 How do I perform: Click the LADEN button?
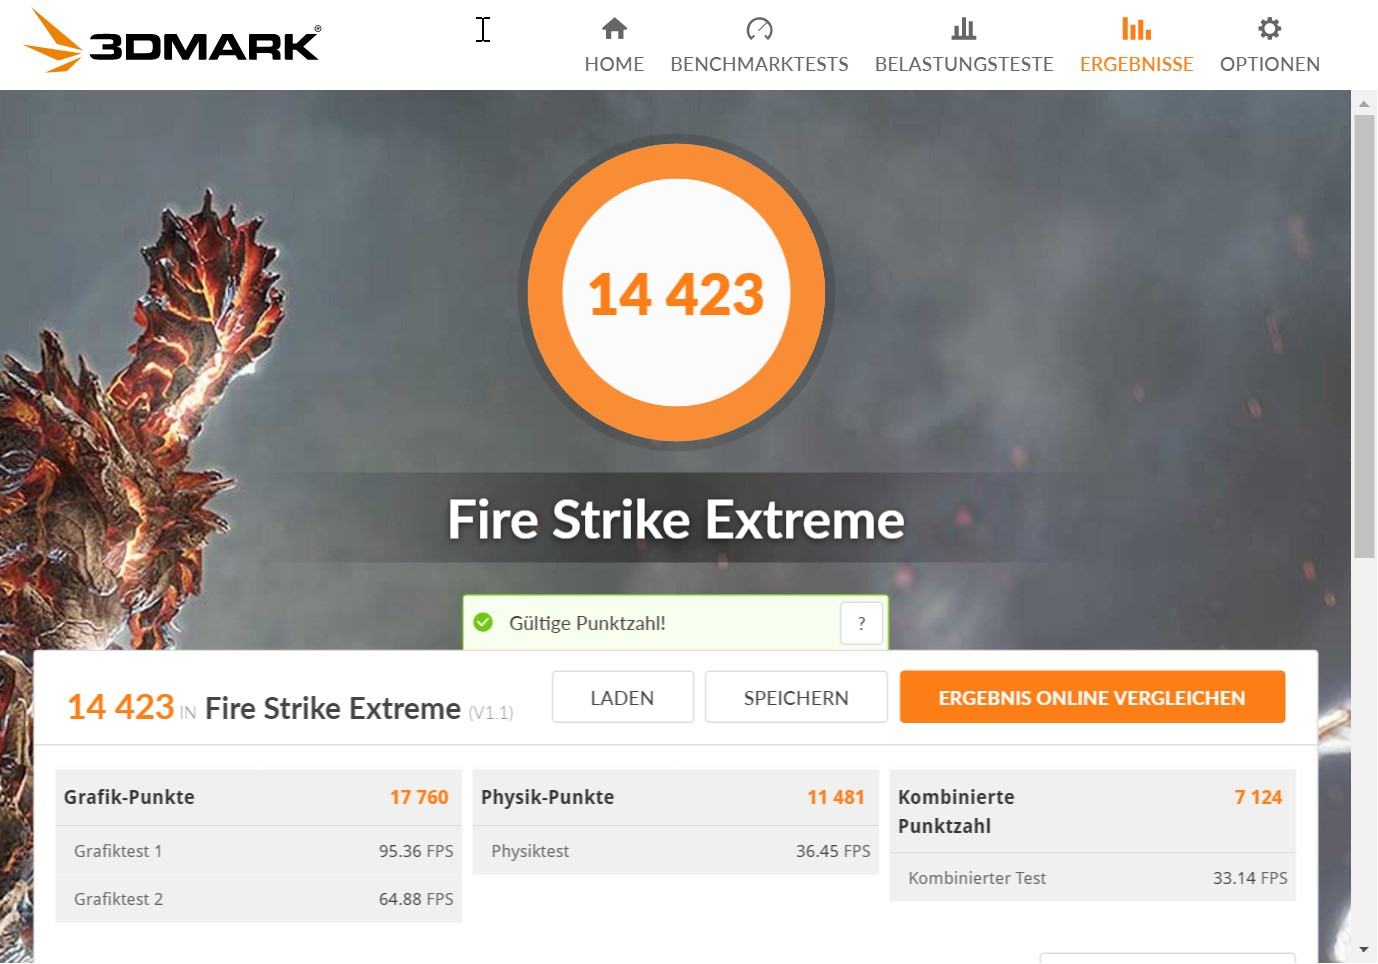coord(622,697)
